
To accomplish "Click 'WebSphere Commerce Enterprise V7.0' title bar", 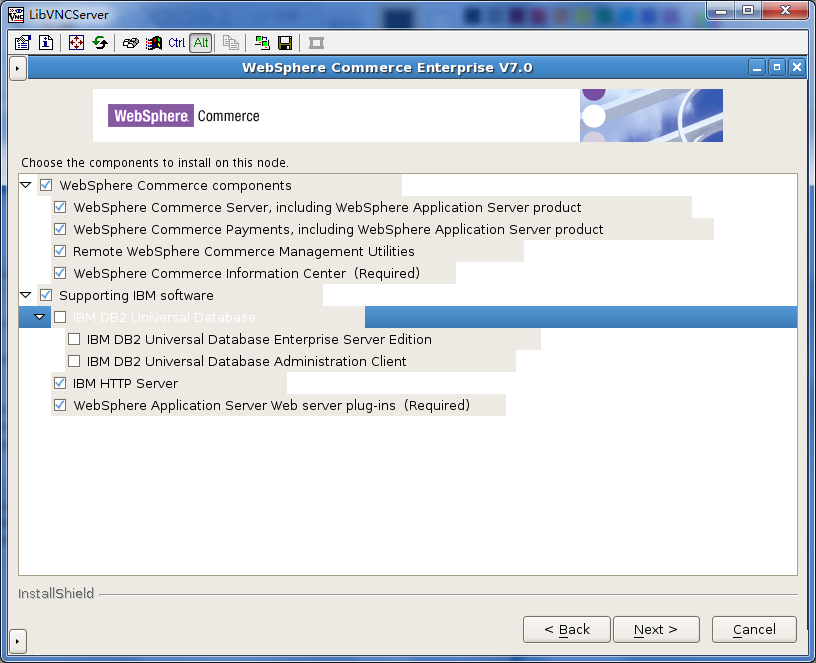I will pos(387,68).
